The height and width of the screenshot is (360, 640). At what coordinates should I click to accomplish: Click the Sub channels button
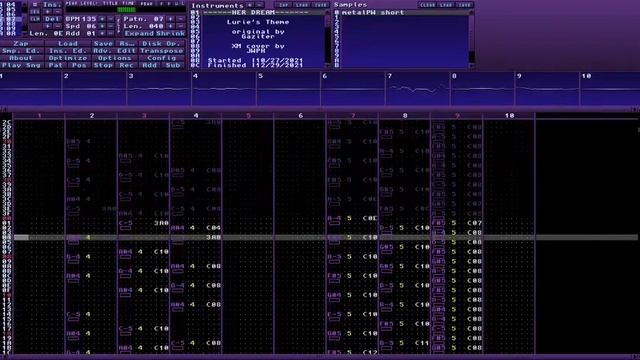point(173,65)
